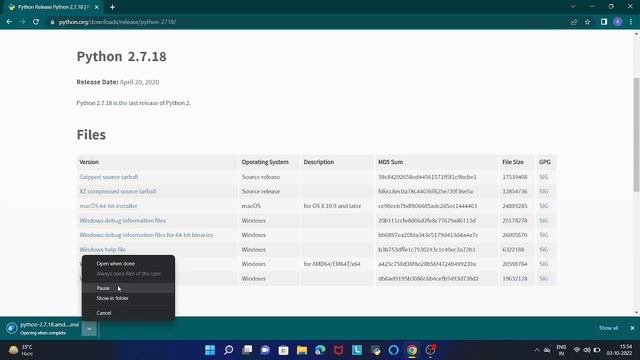This screenshot has height=360, width=640.
Task: Open the blue L app on taskbar
Action: 357,350
